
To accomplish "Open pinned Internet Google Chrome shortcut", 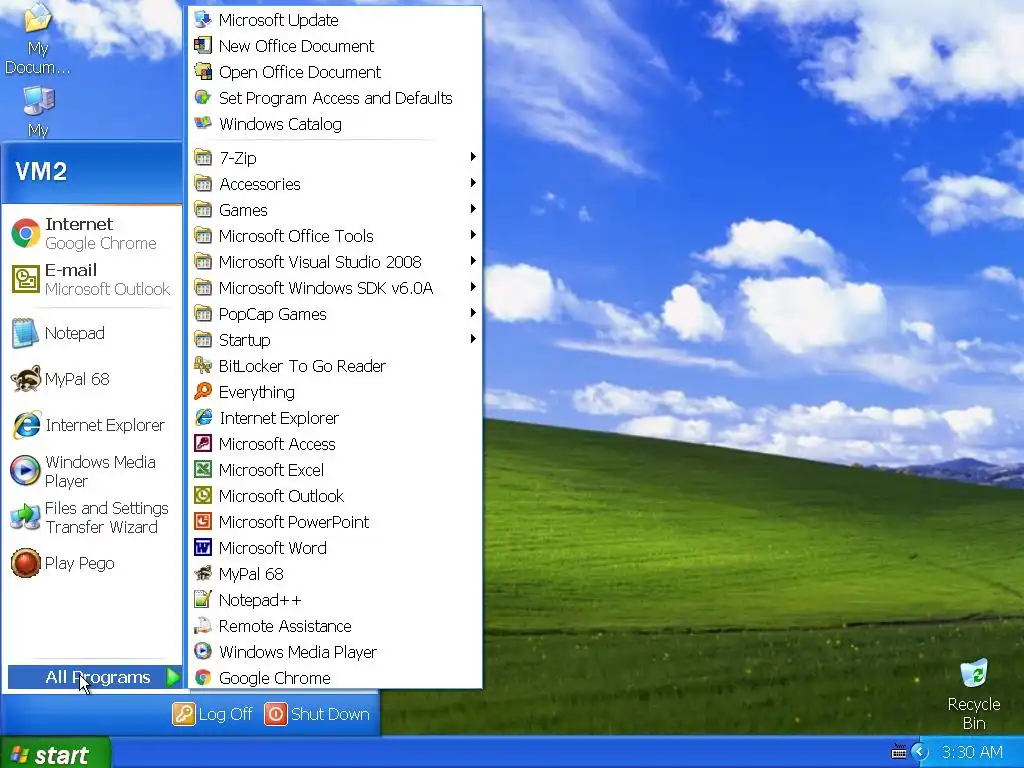I will [x=91, y=234].
